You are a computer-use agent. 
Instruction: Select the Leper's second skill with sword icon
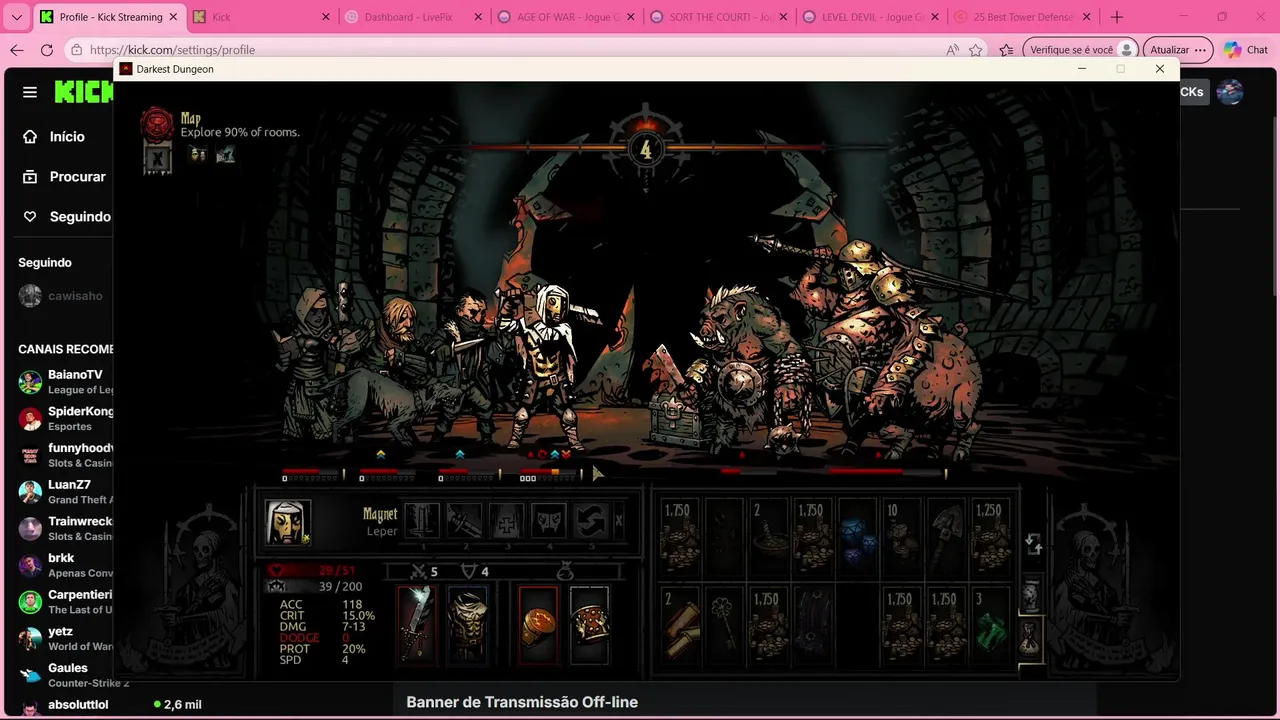(465, 521)
